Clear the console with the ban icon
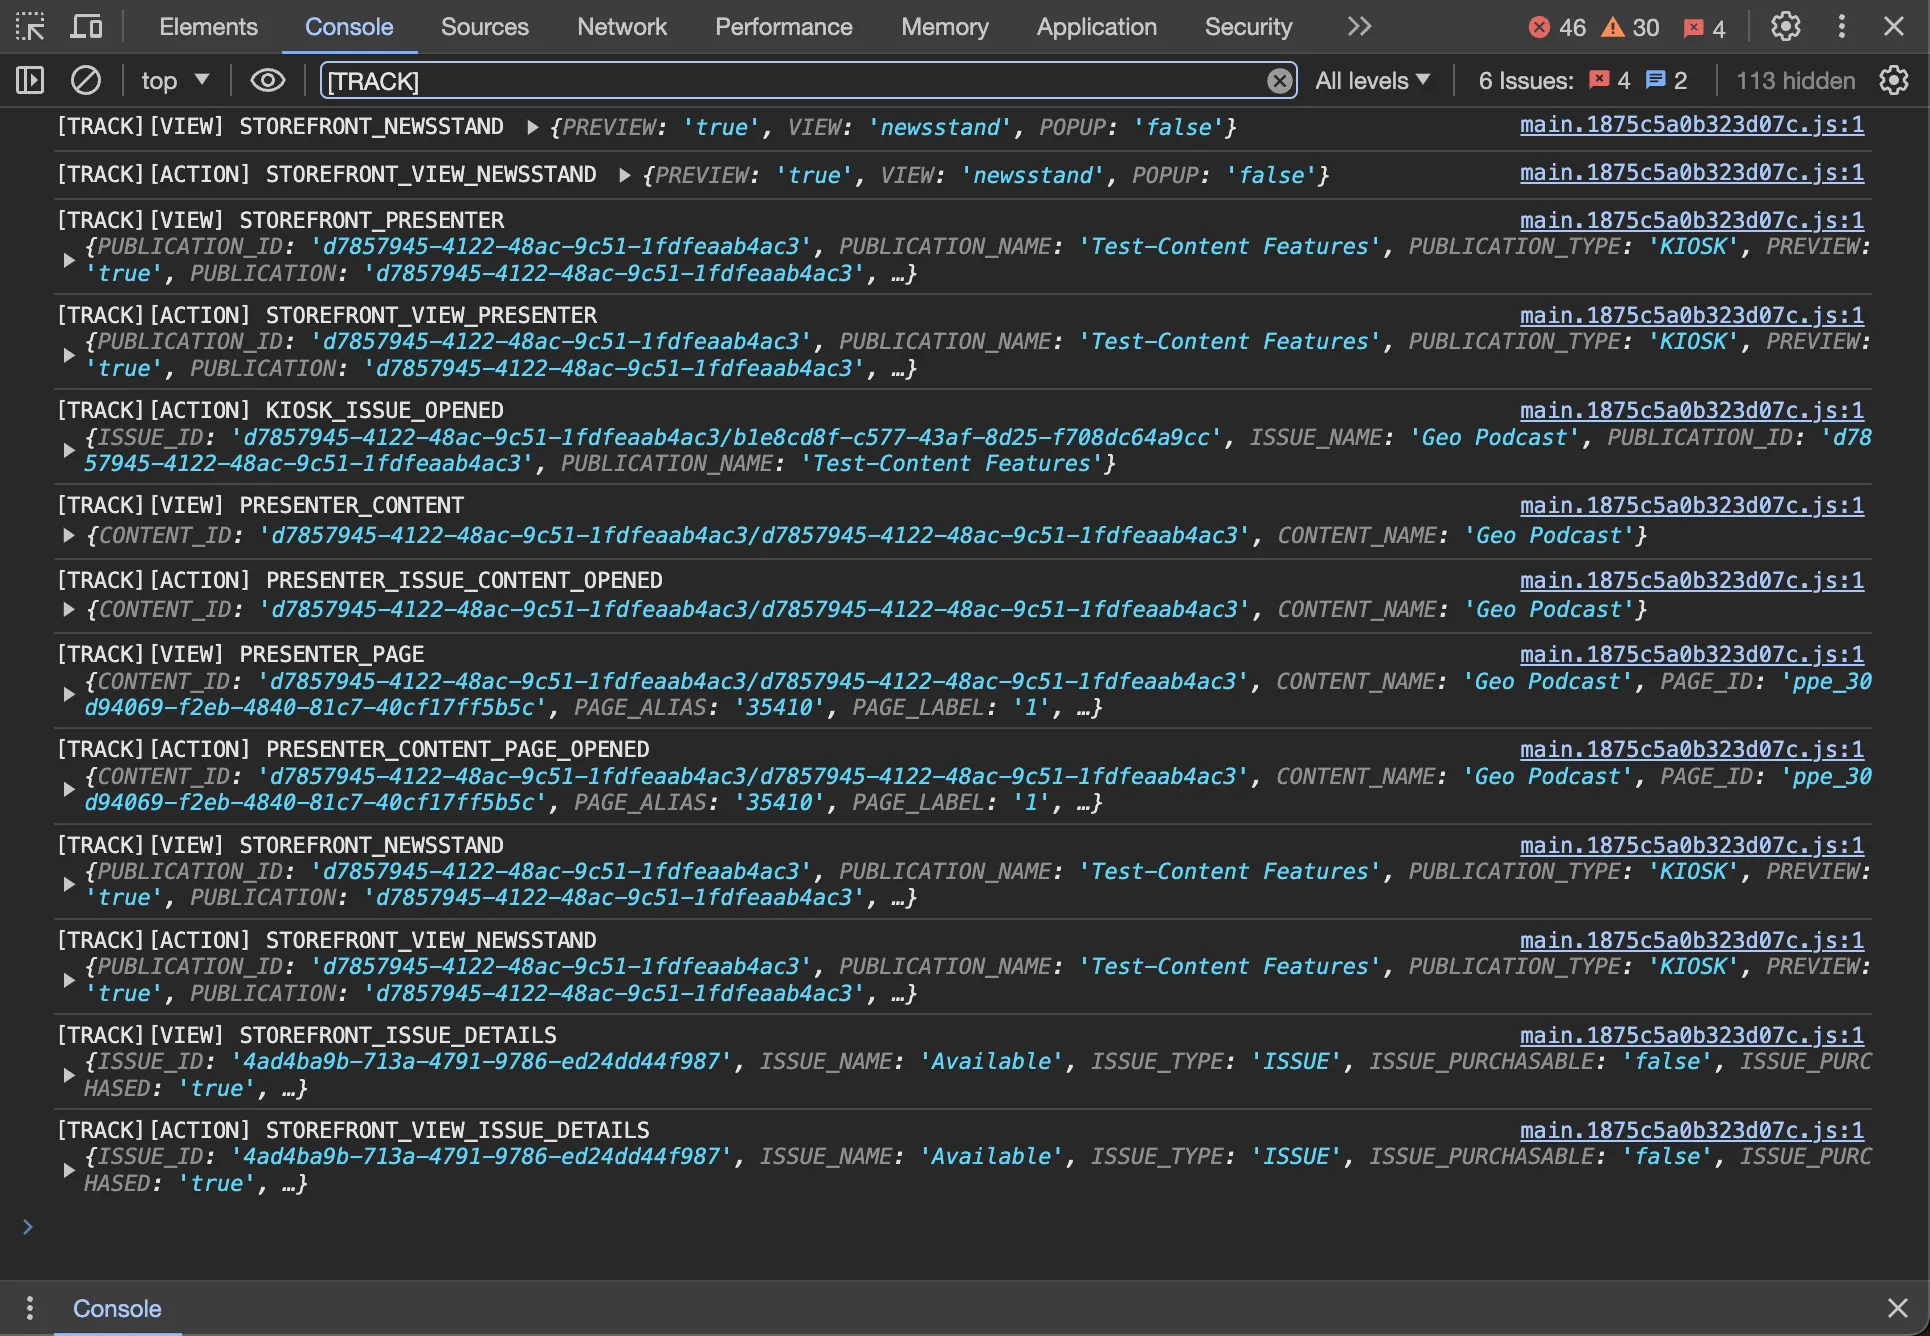1930x1336 pixels. click(86, 80)
